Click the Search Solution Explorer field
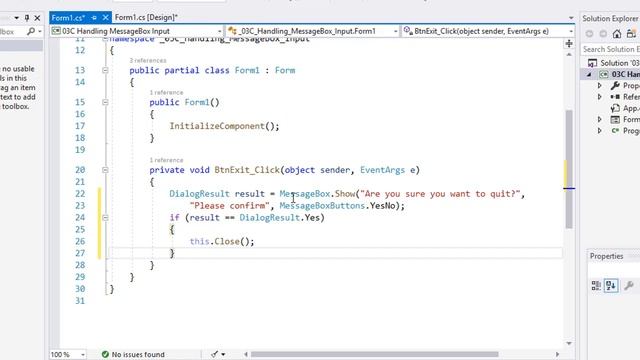640x360 pixels. pos(610,49)
